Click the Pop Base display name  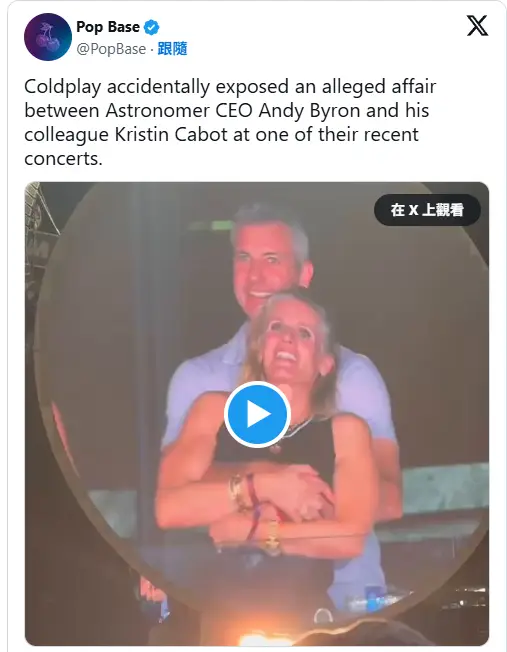pyautogui.click(x=108, y=27)
